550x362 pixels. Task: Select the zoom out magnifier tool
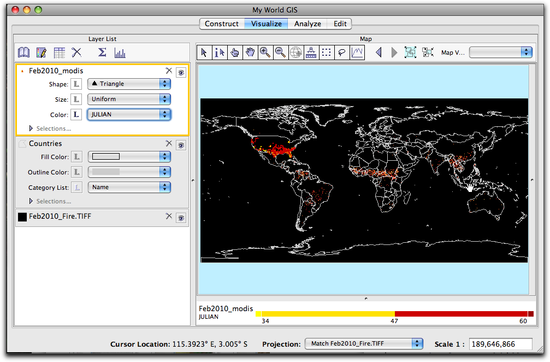tap(280, 53)
